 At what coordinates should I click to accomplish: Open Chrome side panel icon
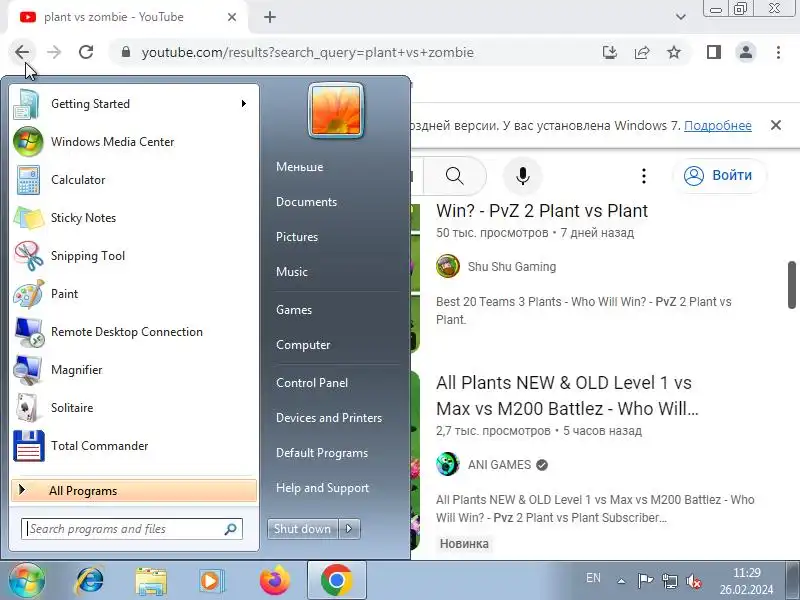714,52
